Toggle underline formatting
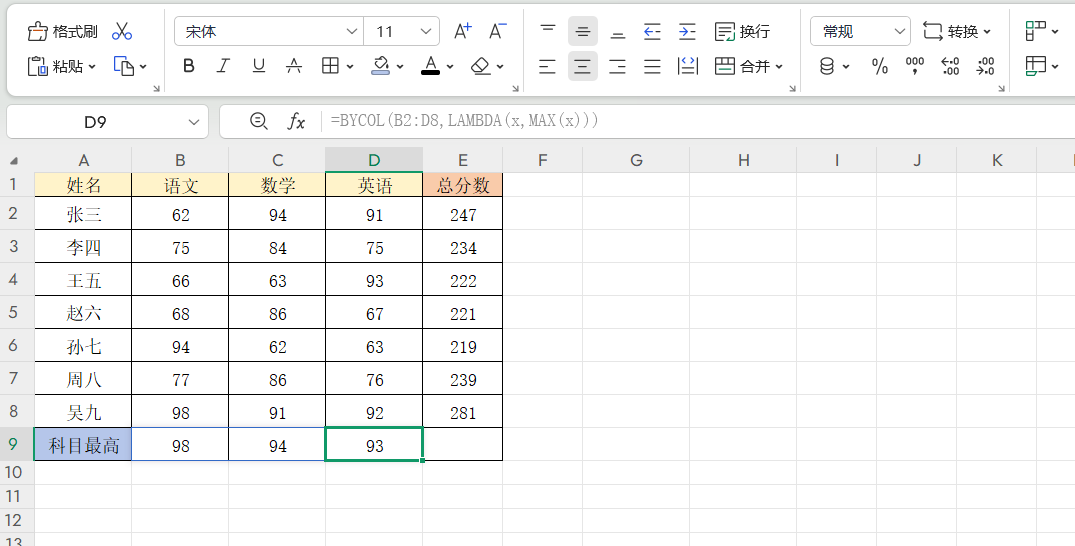This screenshot has height=546, width=1075. click(x=259, y=67)
